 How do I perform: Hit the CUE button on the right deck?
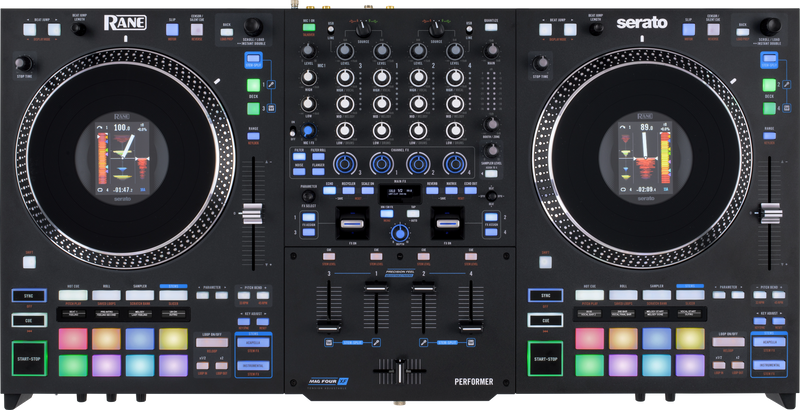point(545,320)
